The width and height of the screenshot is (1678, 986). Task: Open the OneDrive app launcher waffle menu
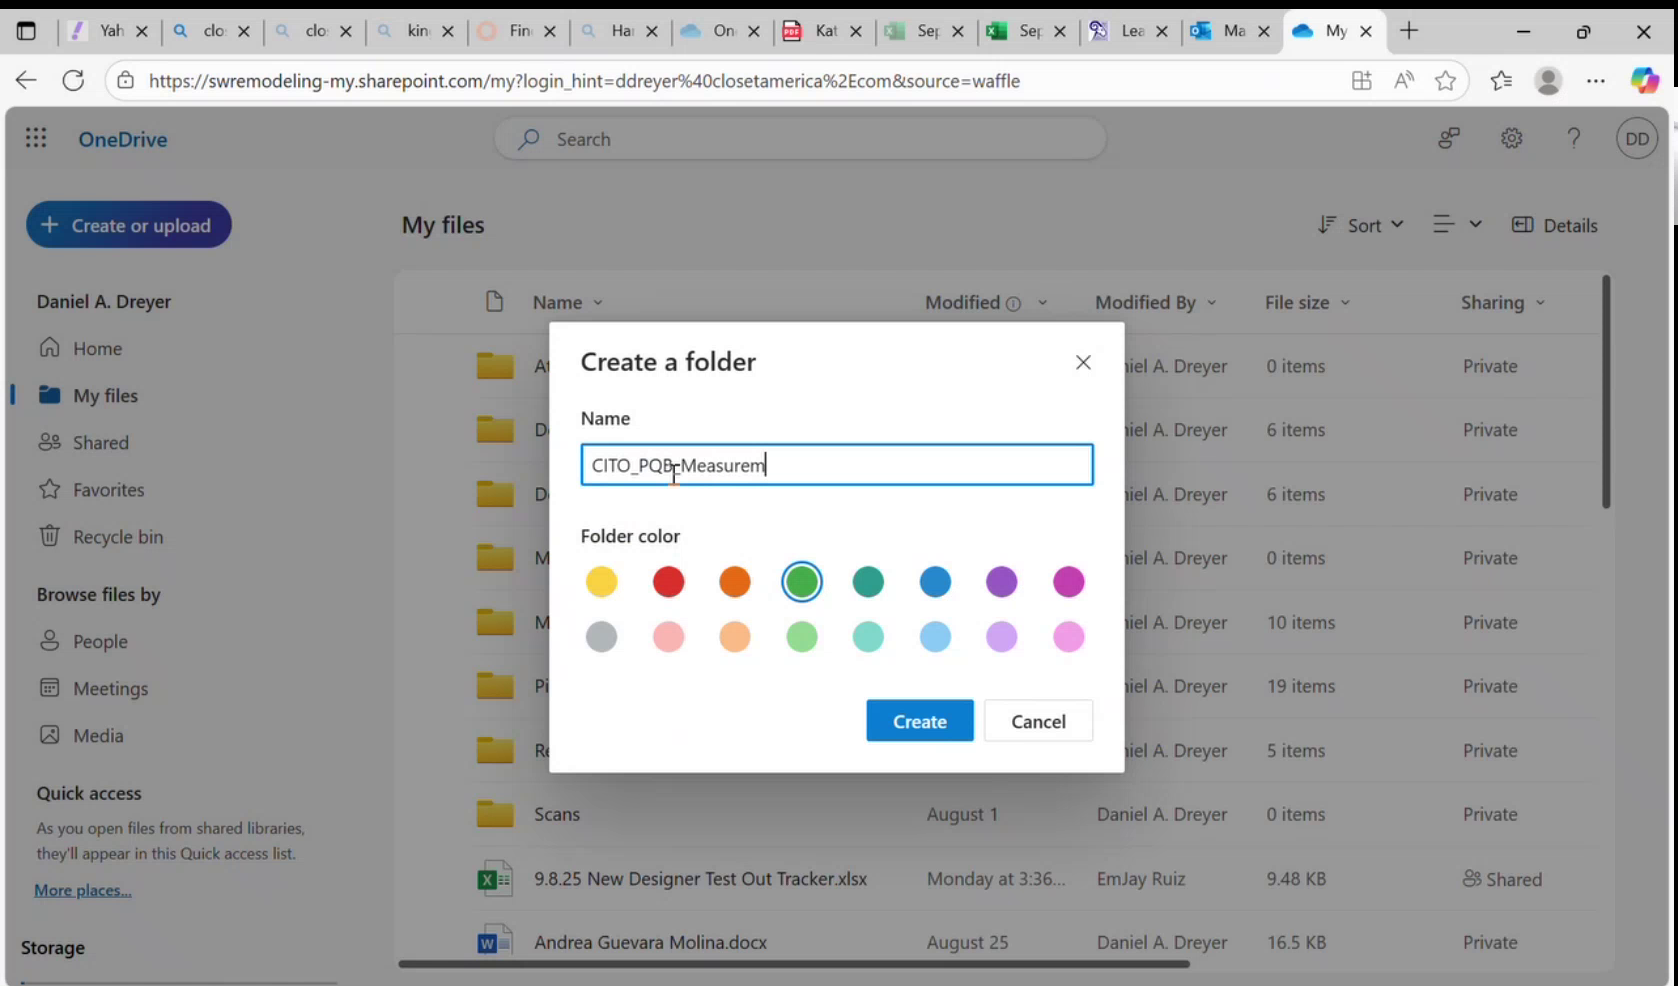click(36, 138)
